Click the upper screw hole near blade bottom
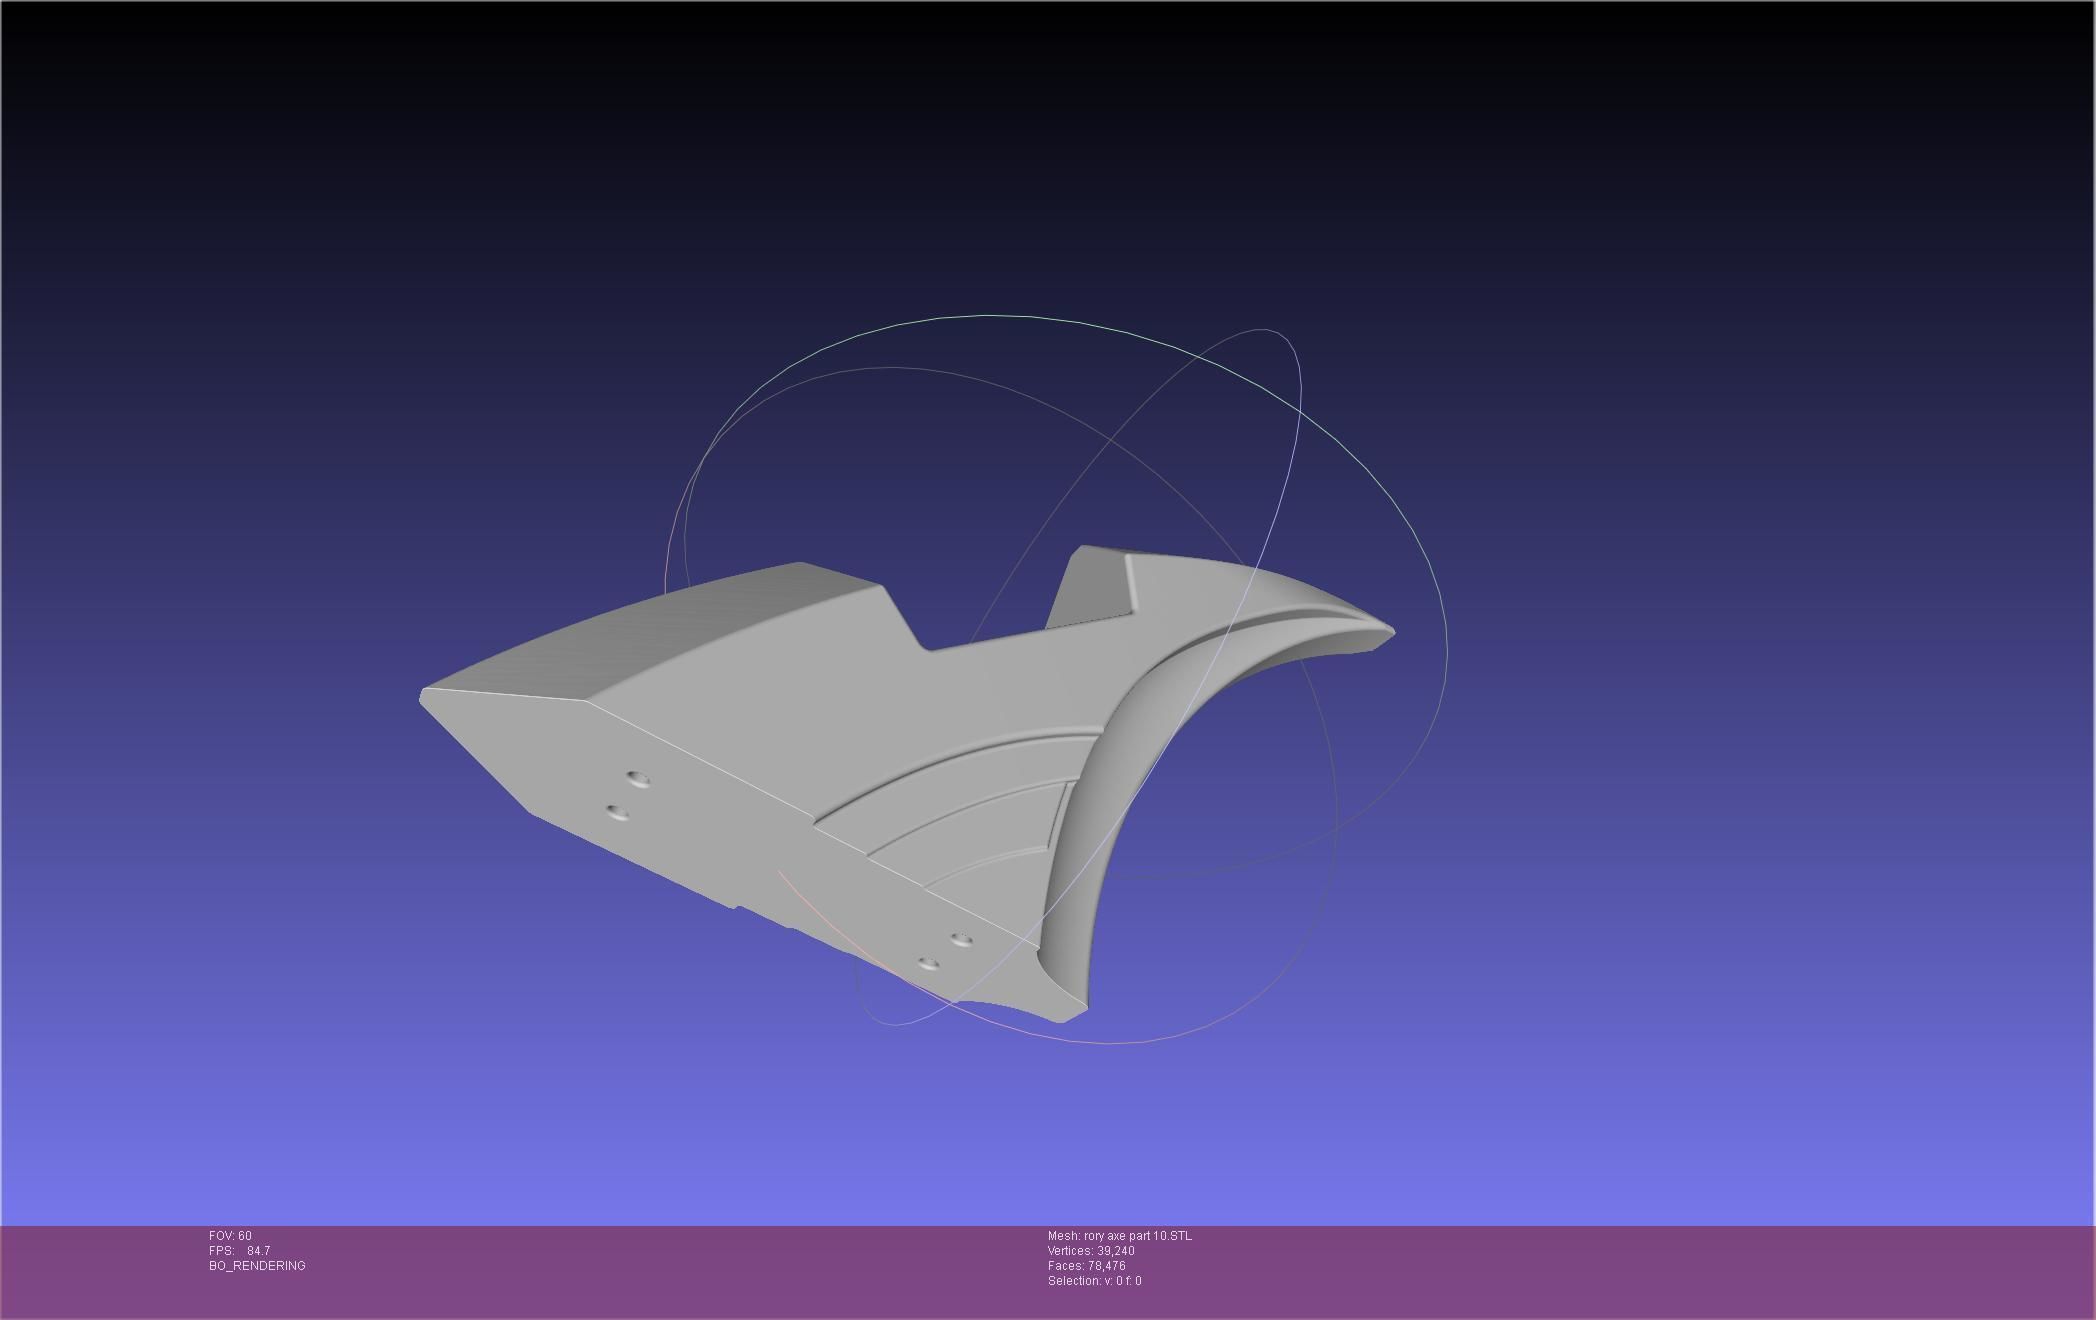This screenshot has height=1320, width=2096. (961, 939)
